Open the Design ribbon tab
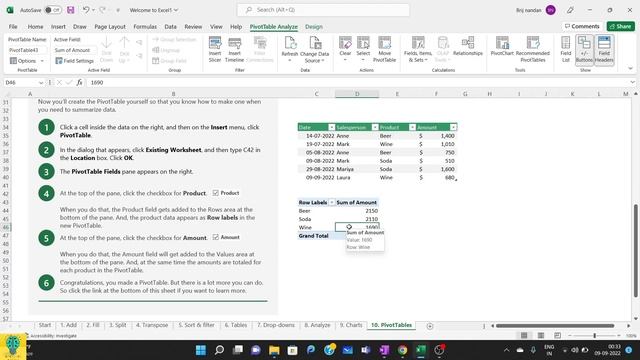This screenshot has height=360, width=640. pyautogui.click(x=314, y=27)
